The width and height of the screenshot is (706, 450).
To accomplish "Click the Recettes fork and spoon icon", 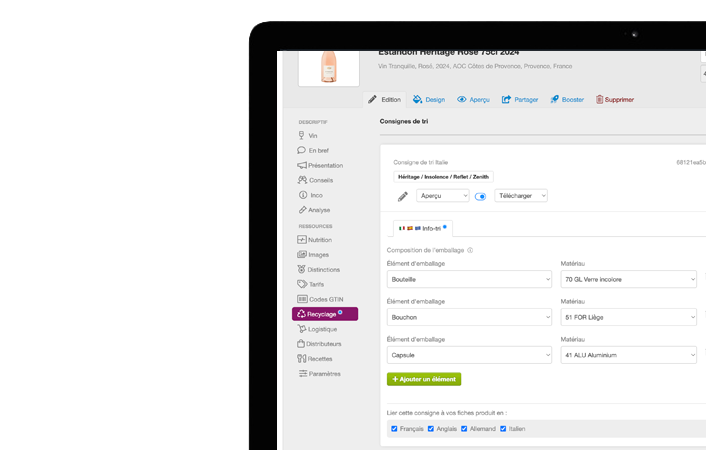I will [302, 359].
